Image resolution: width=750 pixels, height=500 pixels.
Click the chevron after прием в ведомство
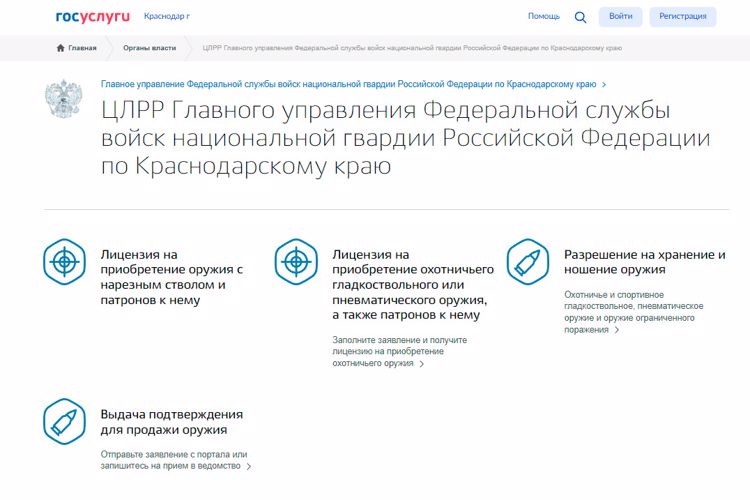point(248,467)
